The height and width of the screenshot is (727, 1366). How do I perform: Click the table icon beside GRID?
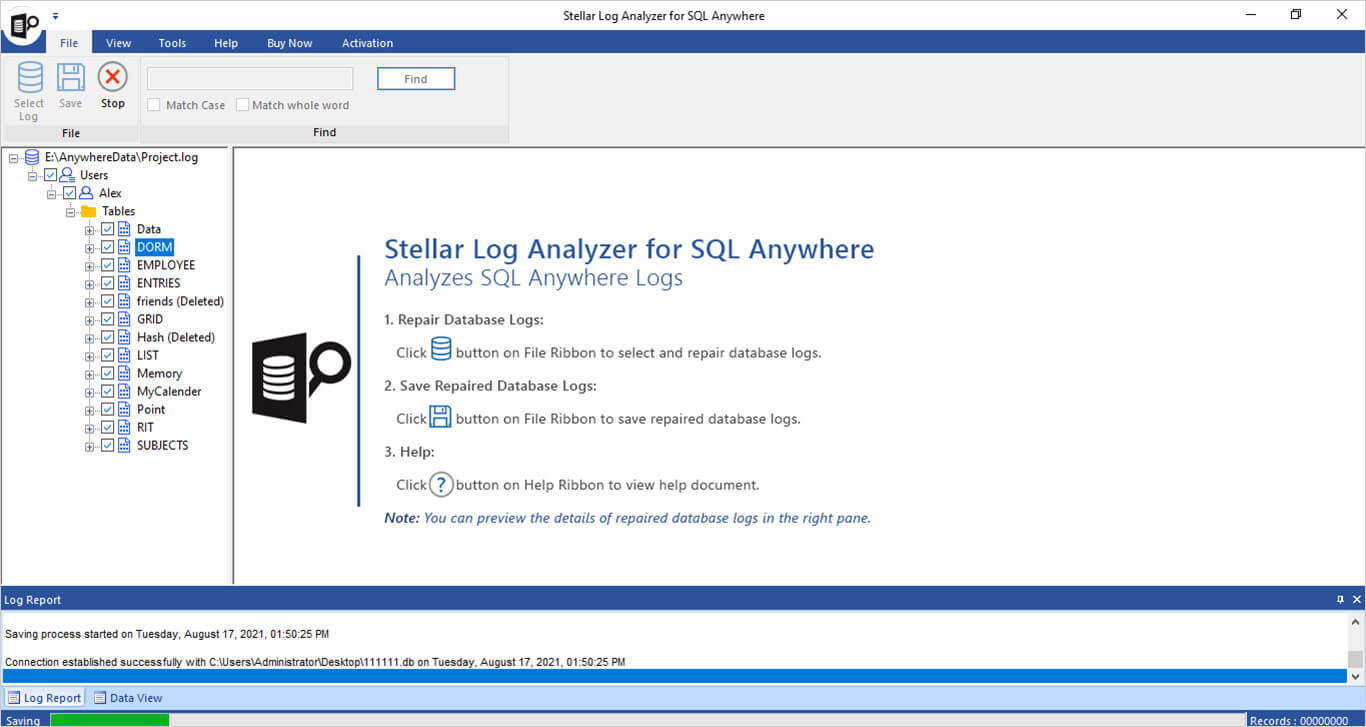125,319
